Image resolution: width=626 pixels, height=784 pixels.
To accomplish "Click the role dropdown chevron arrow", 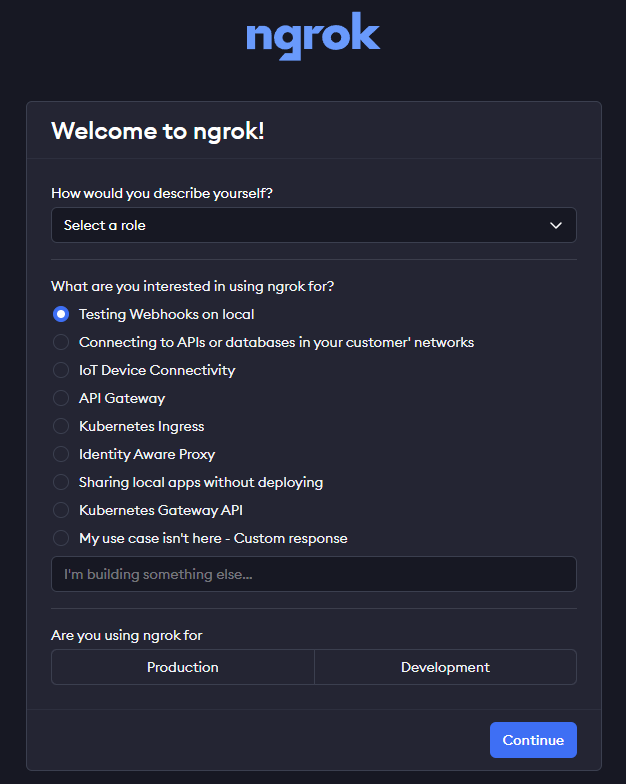I will (556, 225).
